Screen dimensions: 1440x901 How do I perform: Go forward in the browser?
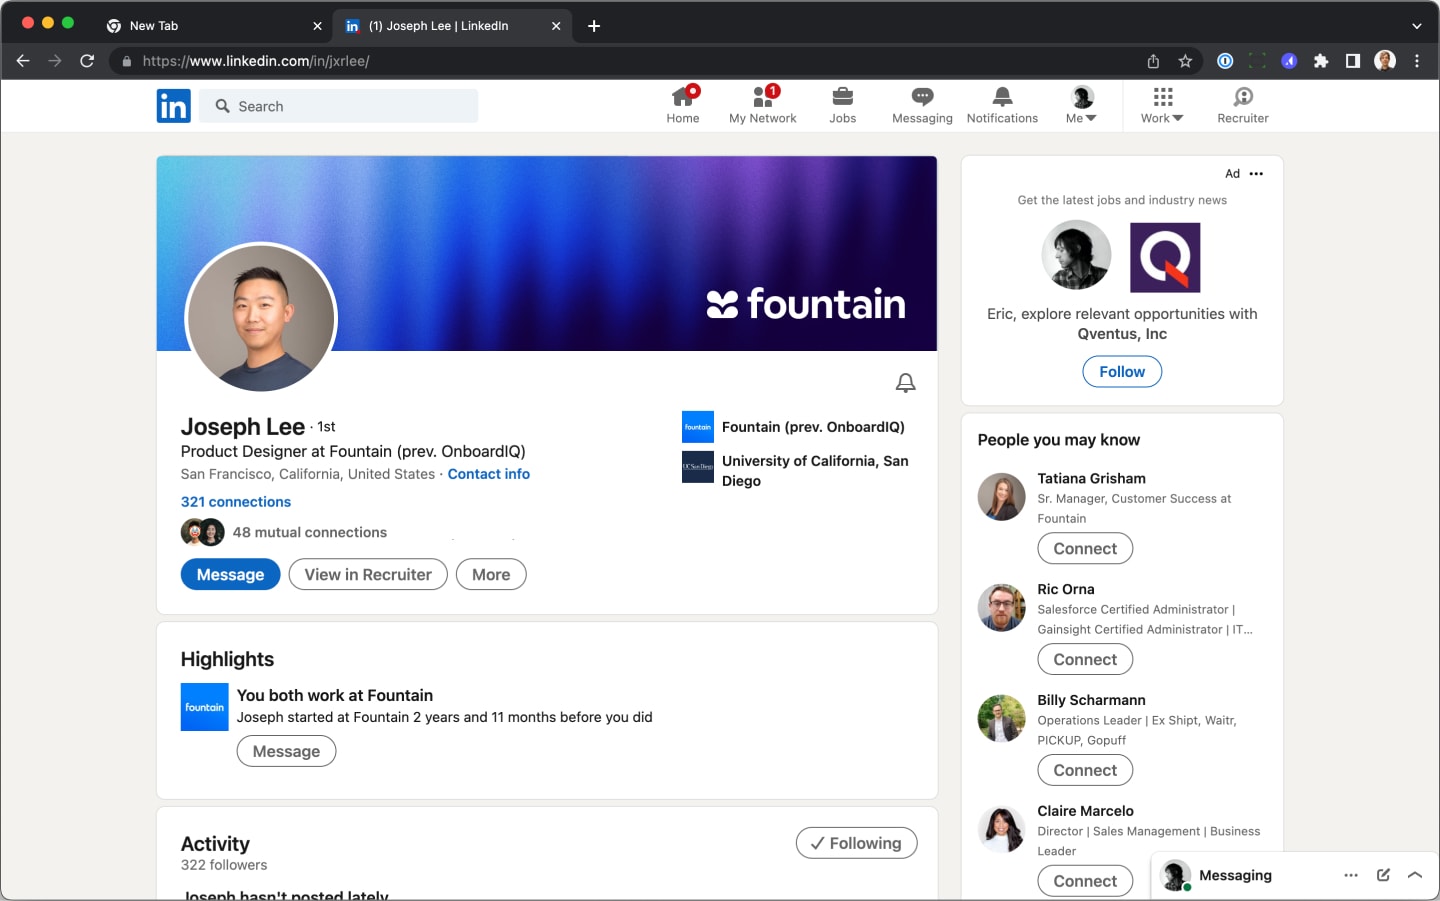coord(55,61)
